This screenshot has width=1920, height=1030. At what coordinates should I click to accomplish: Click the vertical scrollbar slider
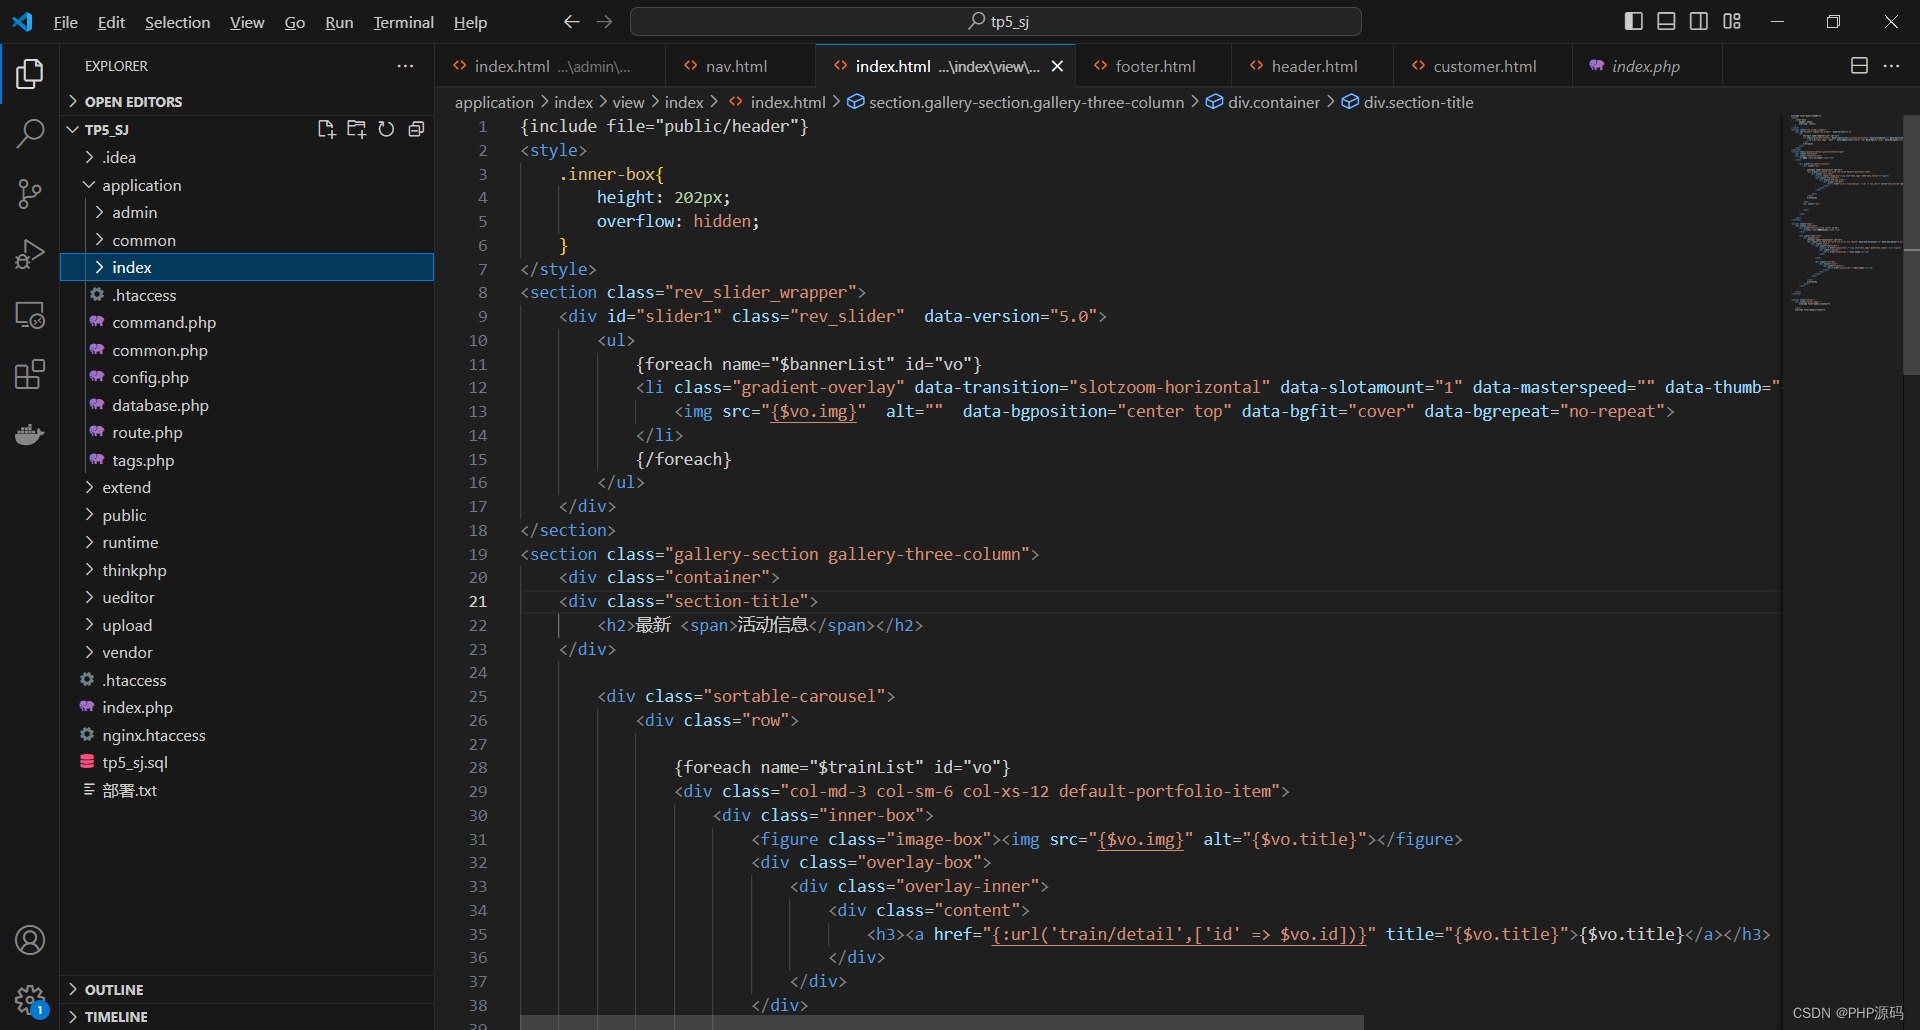tap(1911, 244)
